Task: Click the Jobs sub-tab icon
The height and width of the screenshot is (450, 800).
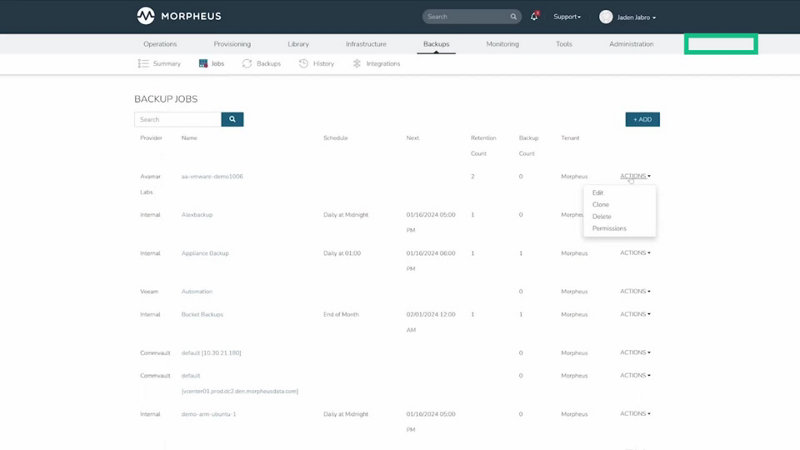Action: 203,63
